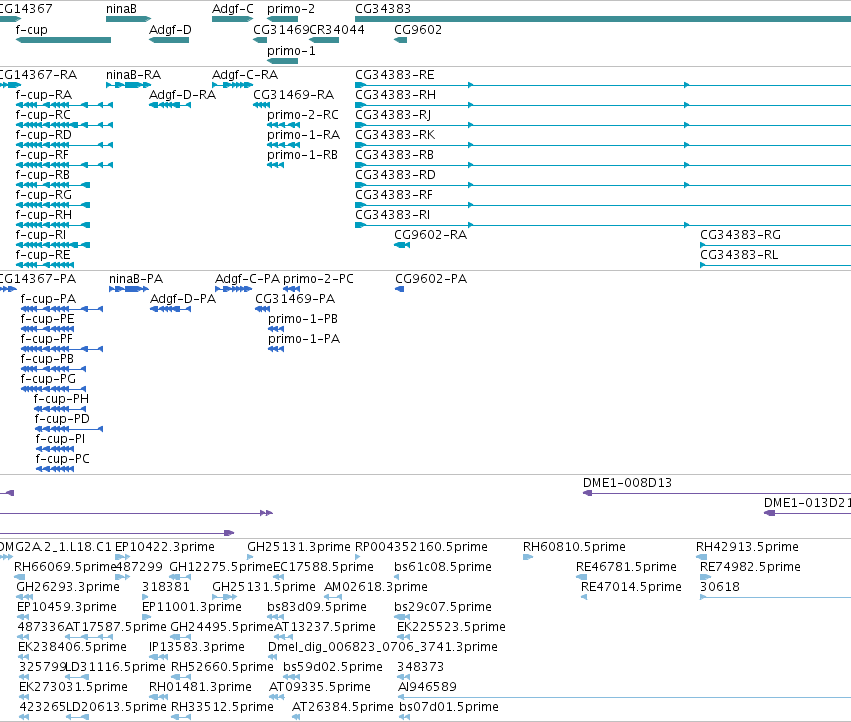Select the f-cup-RD transcript
This screenshot has width=851, height=722.
(x=64, y=145)
